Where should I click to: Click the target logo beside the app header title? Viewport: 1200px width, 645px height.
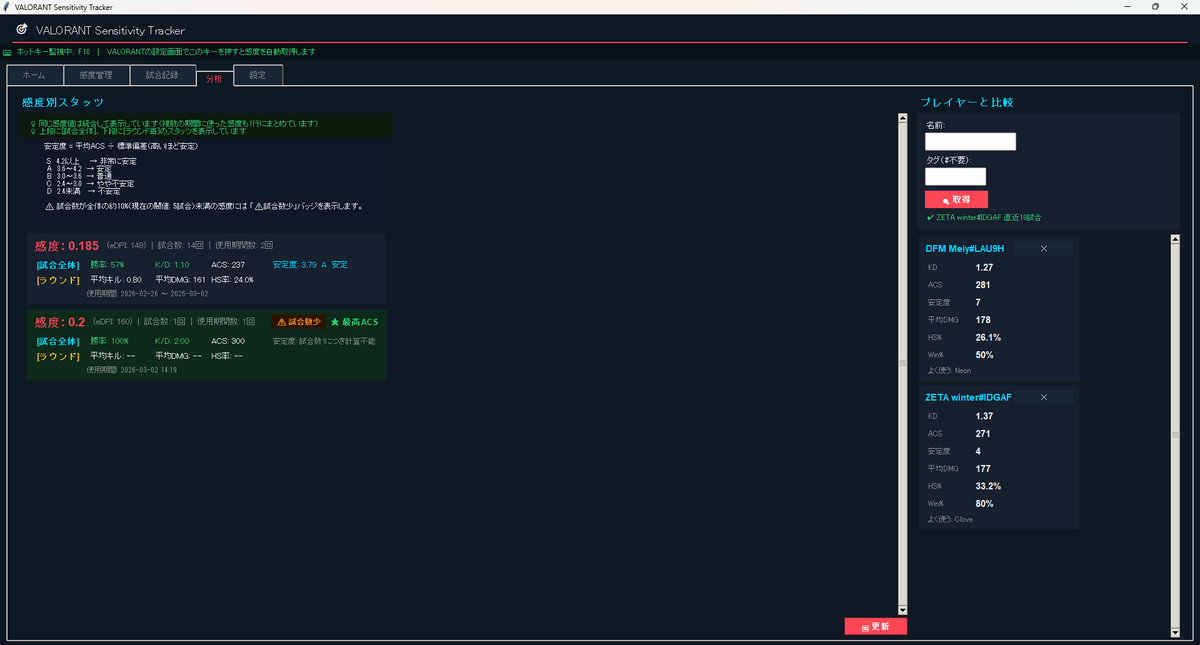pyautogui.click(x=22, y=29)
